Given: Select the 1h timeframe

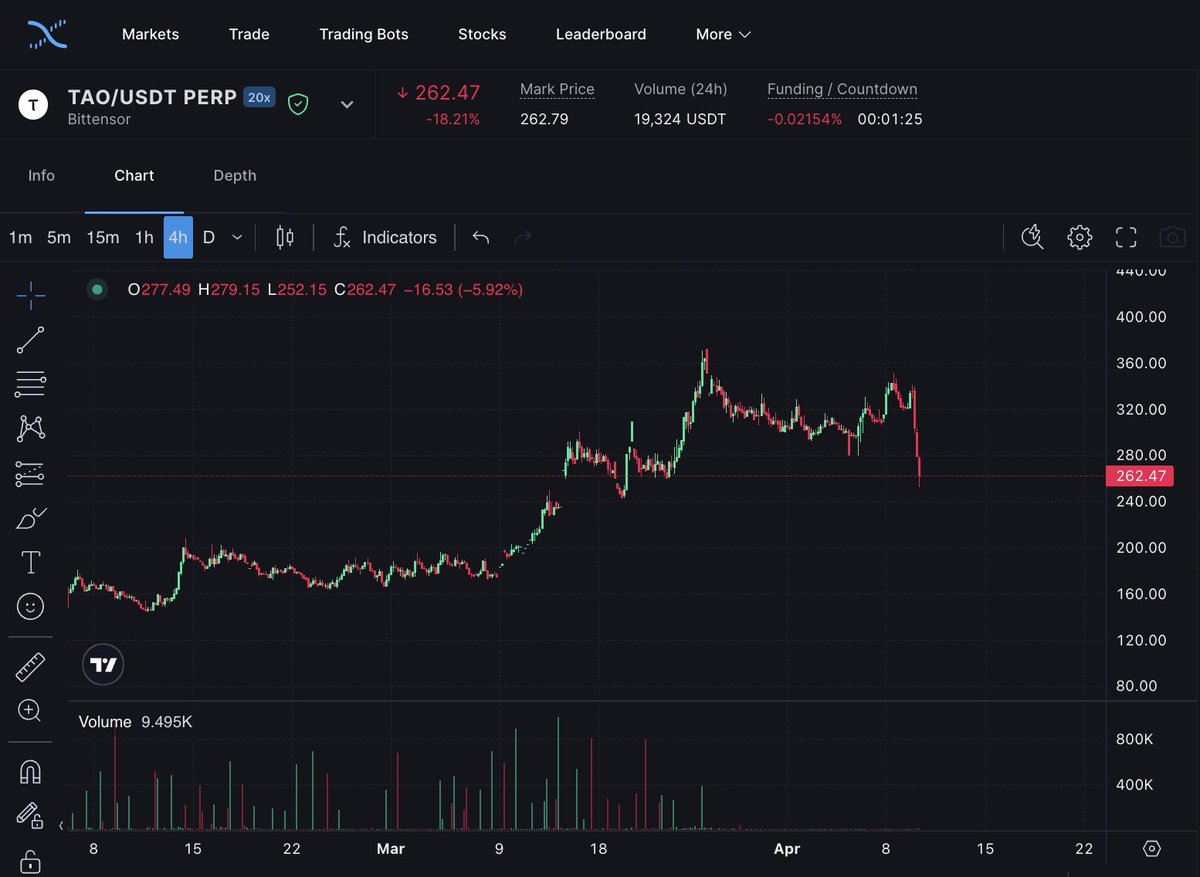Looking at the screenshot, I should tap(144, 237).
